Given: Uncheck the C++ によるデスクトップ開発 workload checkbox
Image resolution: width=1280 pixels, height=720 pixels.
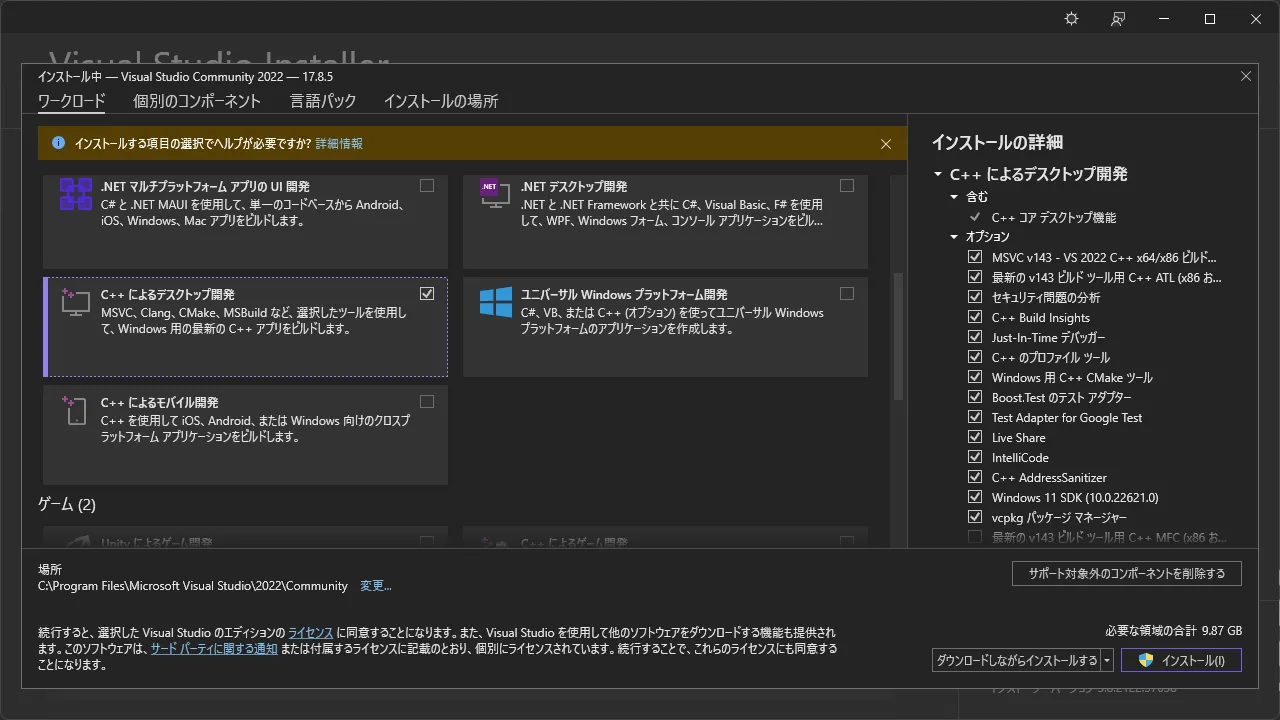Looking at the screenshot, I should coord(427,294).
